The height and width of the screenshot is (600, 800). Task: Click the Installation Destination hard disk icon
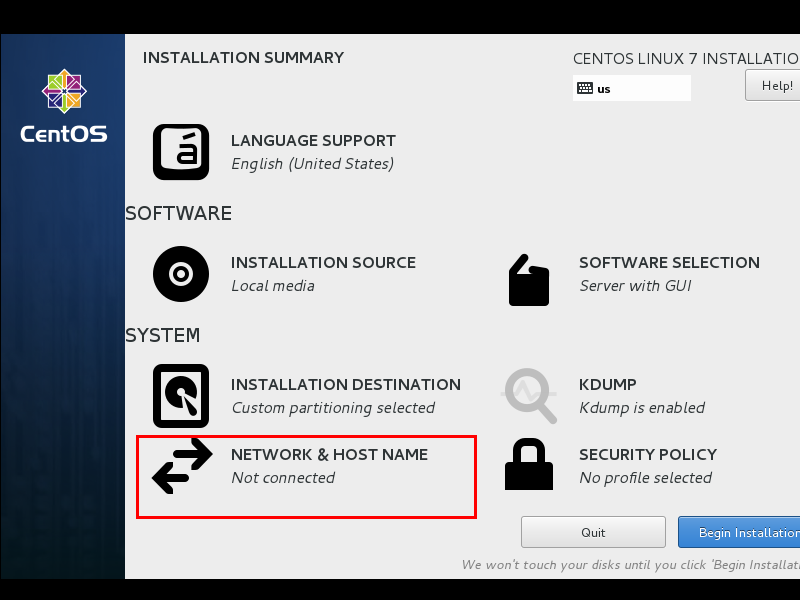pos(181,396)
